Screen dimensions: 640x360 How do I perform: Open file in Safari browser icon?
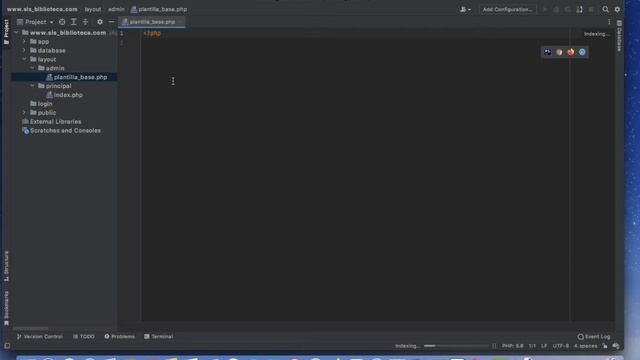click(582, 52)
